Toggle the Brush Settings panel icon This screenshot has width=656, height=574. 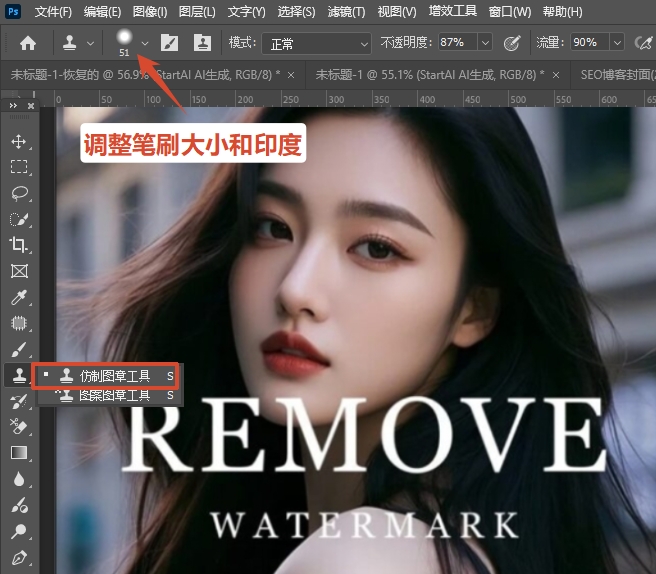click(169, 43)
